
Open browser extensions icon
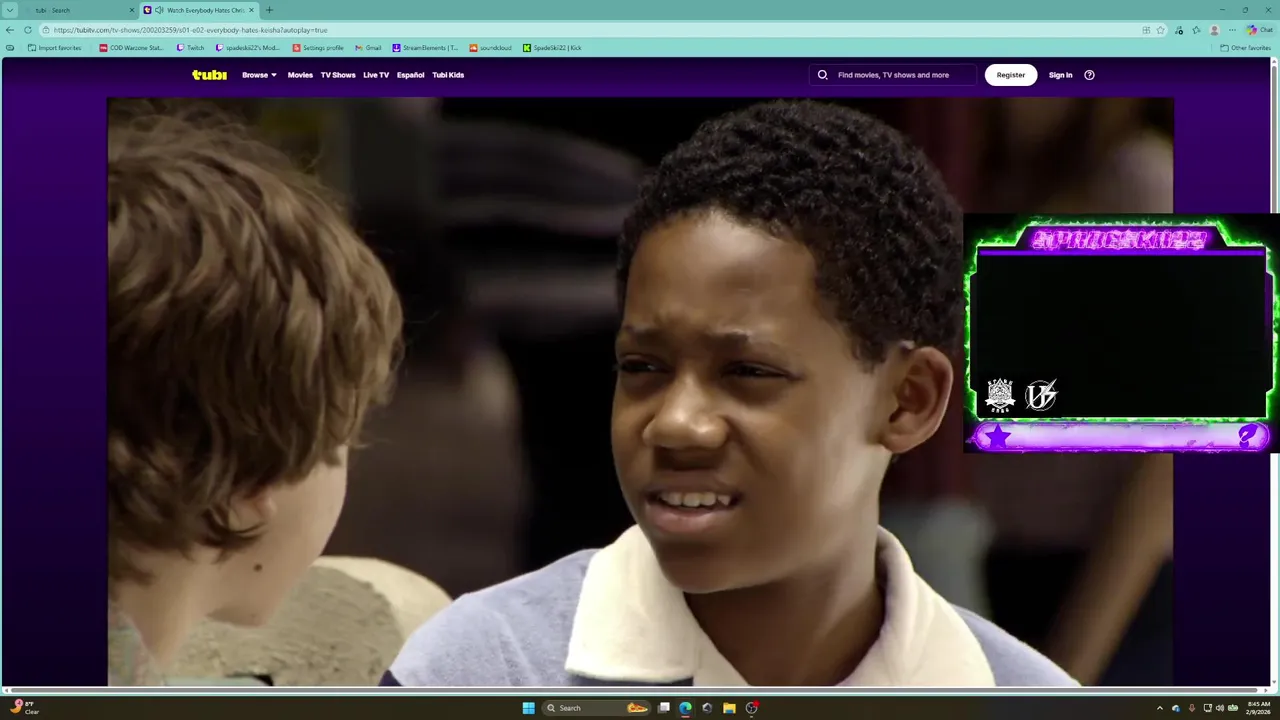pos(1180,30)
